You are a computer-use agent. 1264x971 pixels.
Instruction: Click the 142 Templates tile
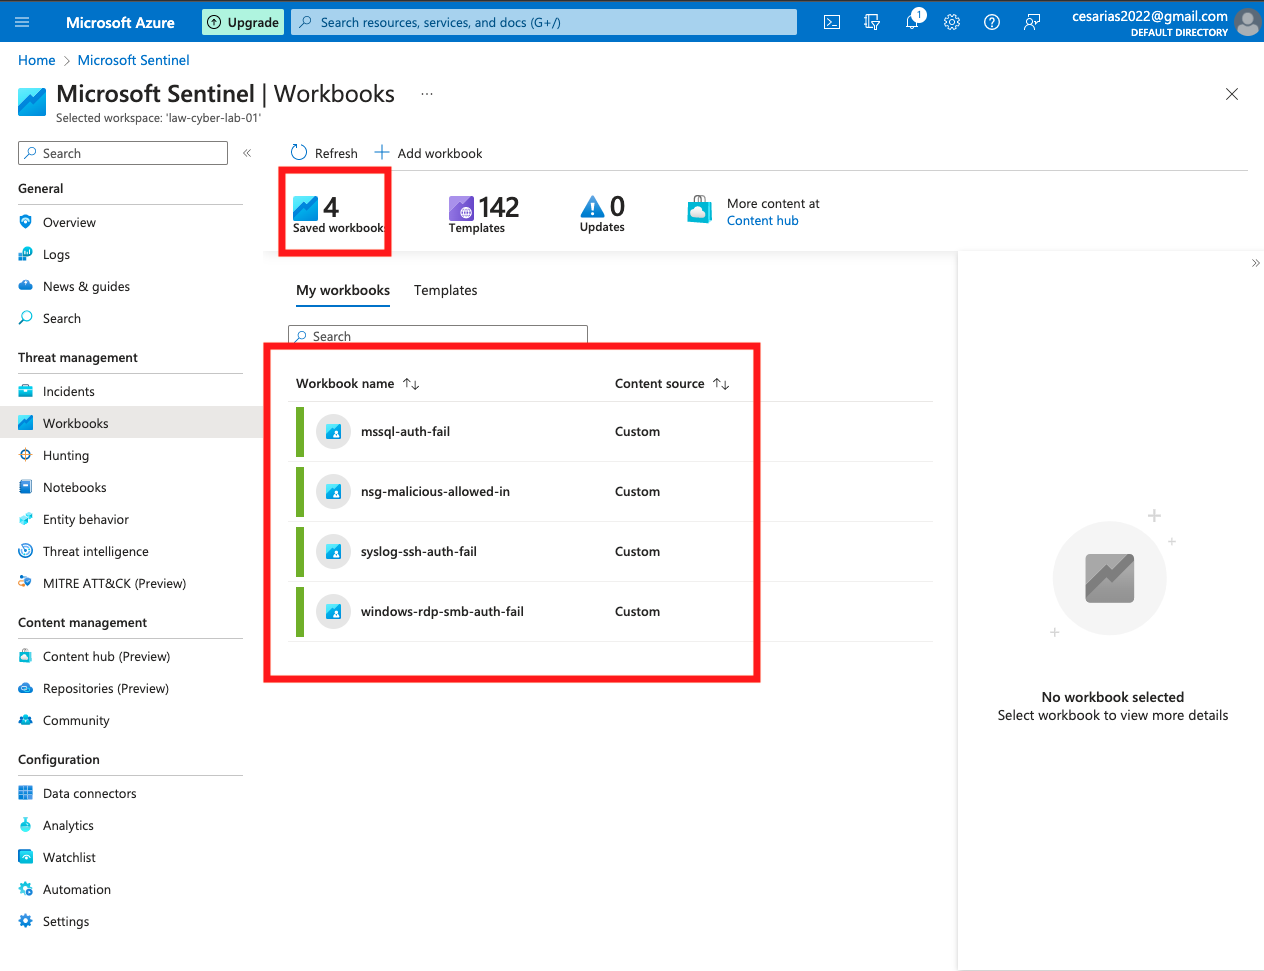(484, 213)
